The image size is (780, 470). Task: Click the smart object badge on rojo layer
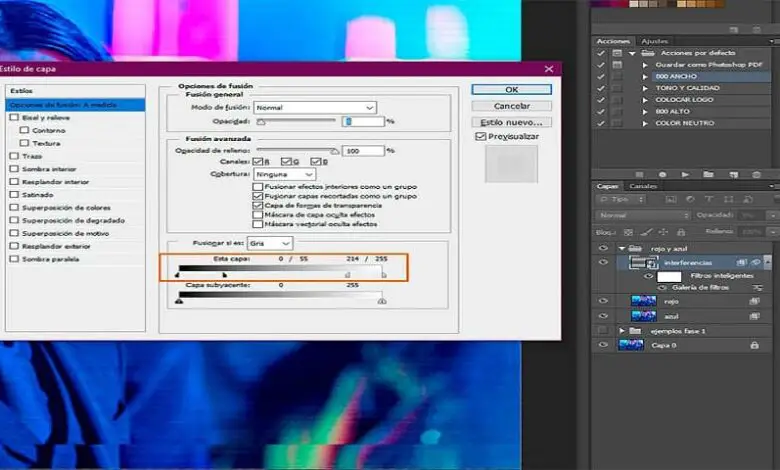755,301
